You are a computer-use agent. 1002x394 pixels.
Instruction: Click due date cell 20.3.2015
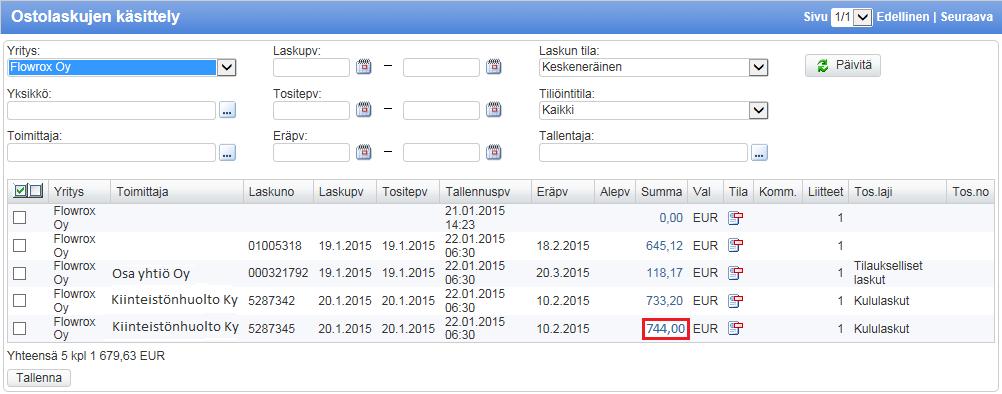(x=563, y=273)
